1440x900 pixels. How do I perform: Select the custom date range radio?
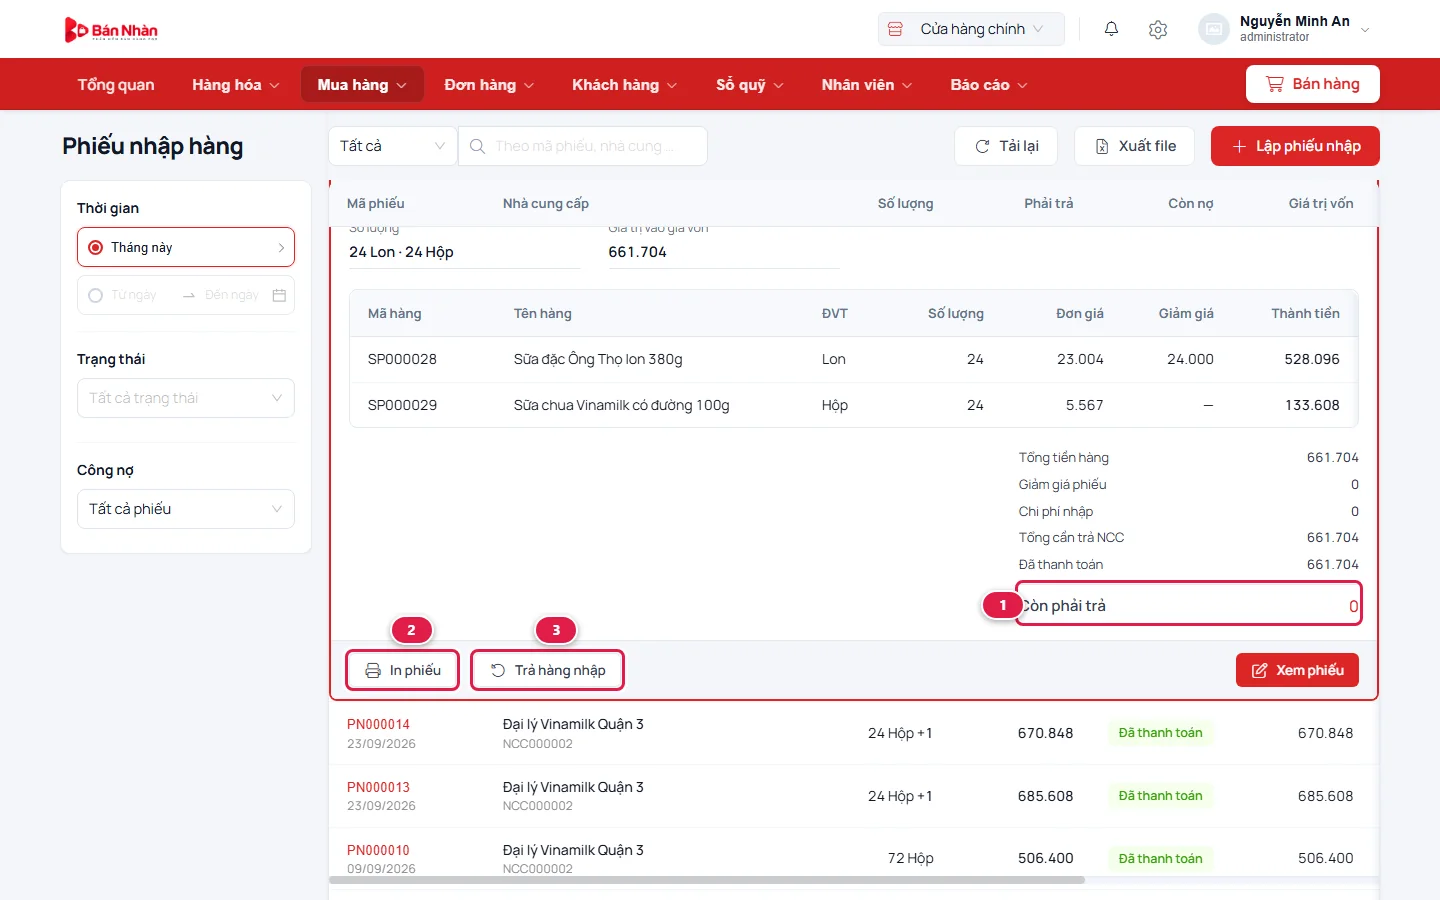(x=96, y=295)
